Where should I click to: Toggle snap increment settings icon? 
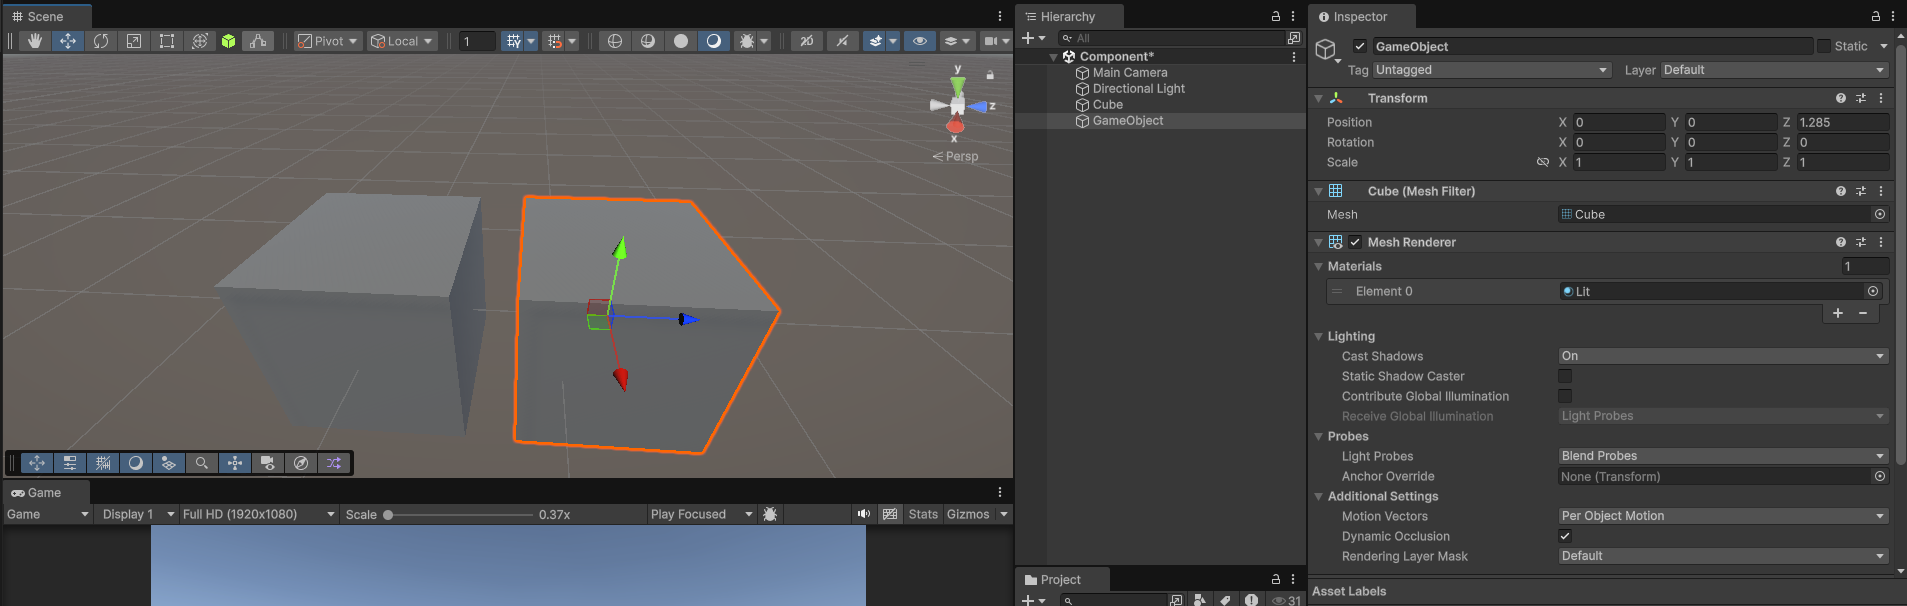point(555,41)
